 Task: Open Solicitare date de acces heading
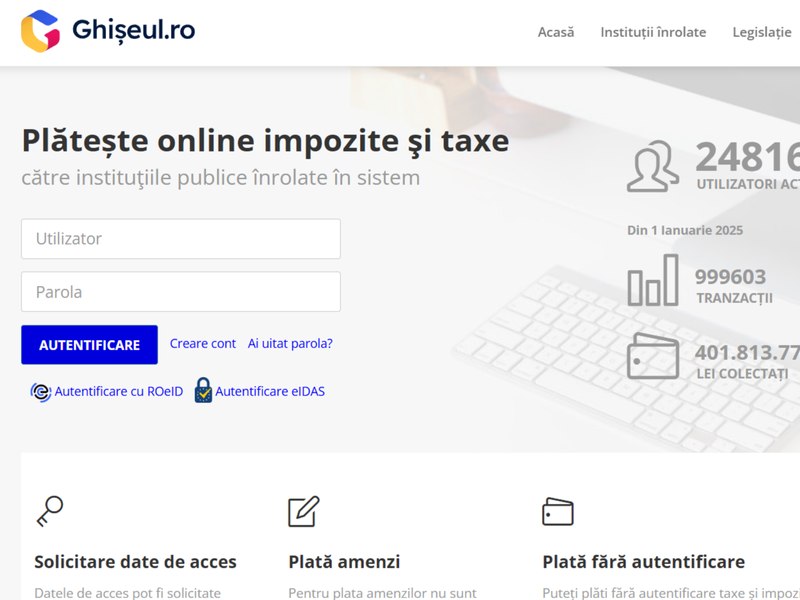[135, 562]
